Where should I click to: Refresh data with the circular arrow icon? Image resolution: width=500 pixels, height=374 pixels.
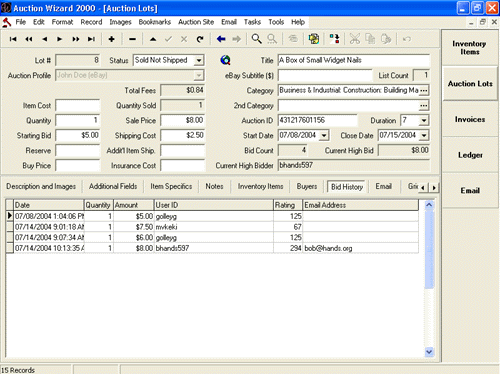[200, 39]
